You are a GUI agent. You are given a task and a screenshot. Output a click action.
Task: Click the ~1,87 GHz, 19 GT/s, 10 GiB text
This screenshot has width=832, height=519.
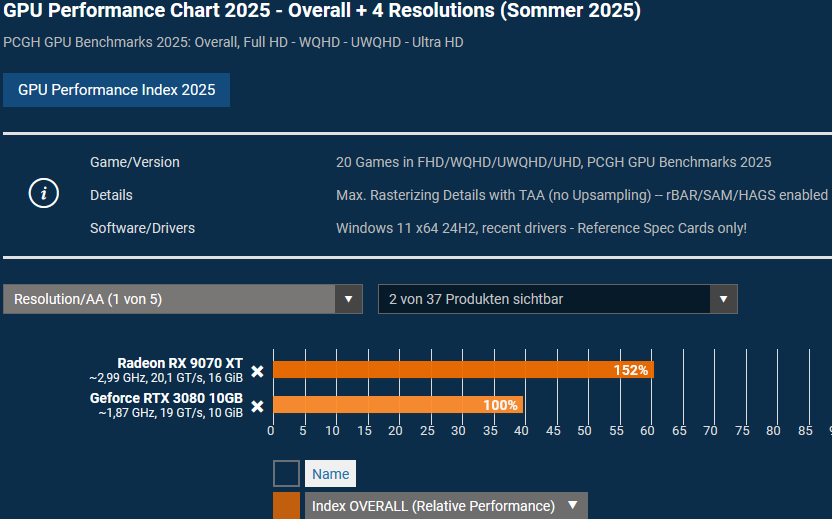point(170,413)
